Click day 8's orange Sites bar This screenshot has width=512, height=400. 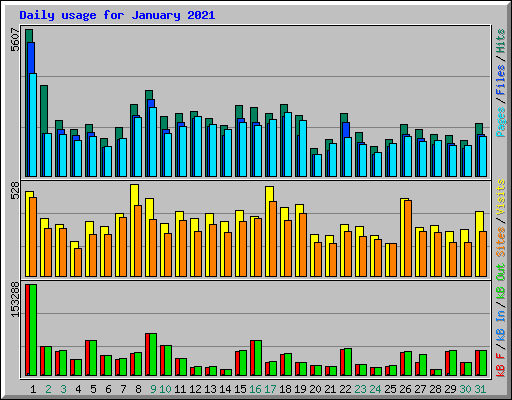(138, 241)
